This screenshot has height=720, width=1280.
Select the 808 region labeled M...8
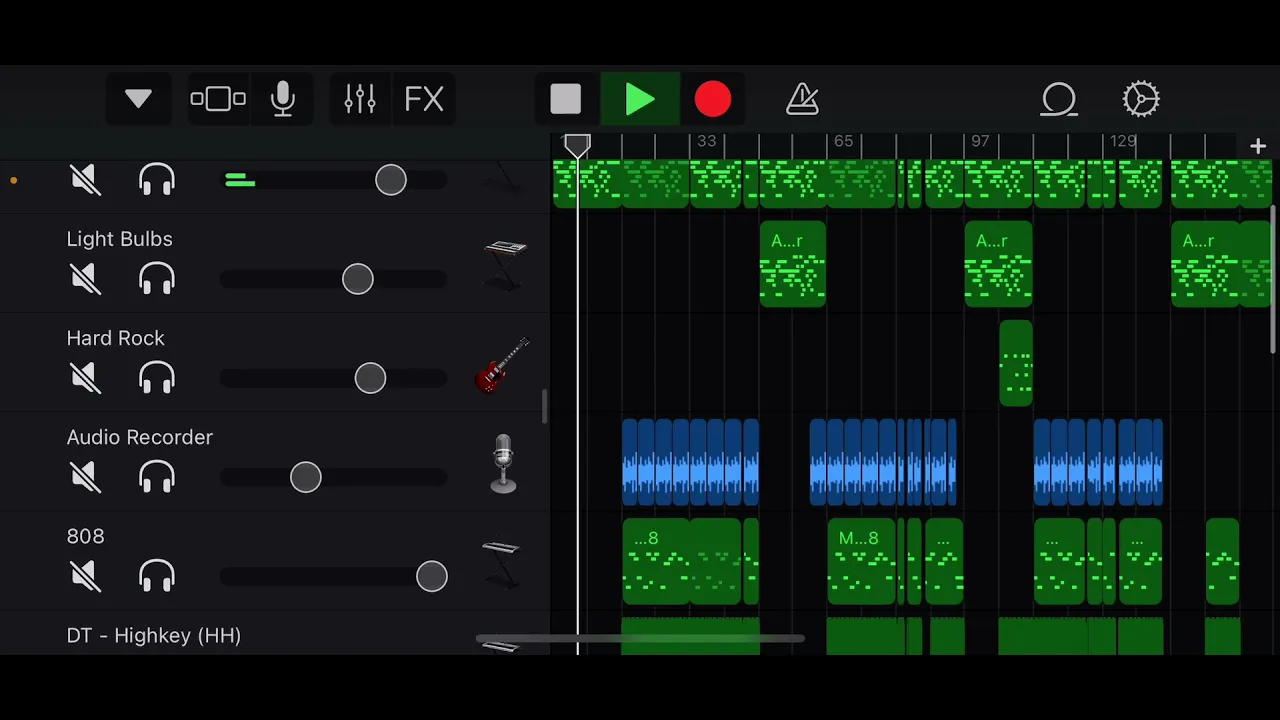click(x=861, y=562)
